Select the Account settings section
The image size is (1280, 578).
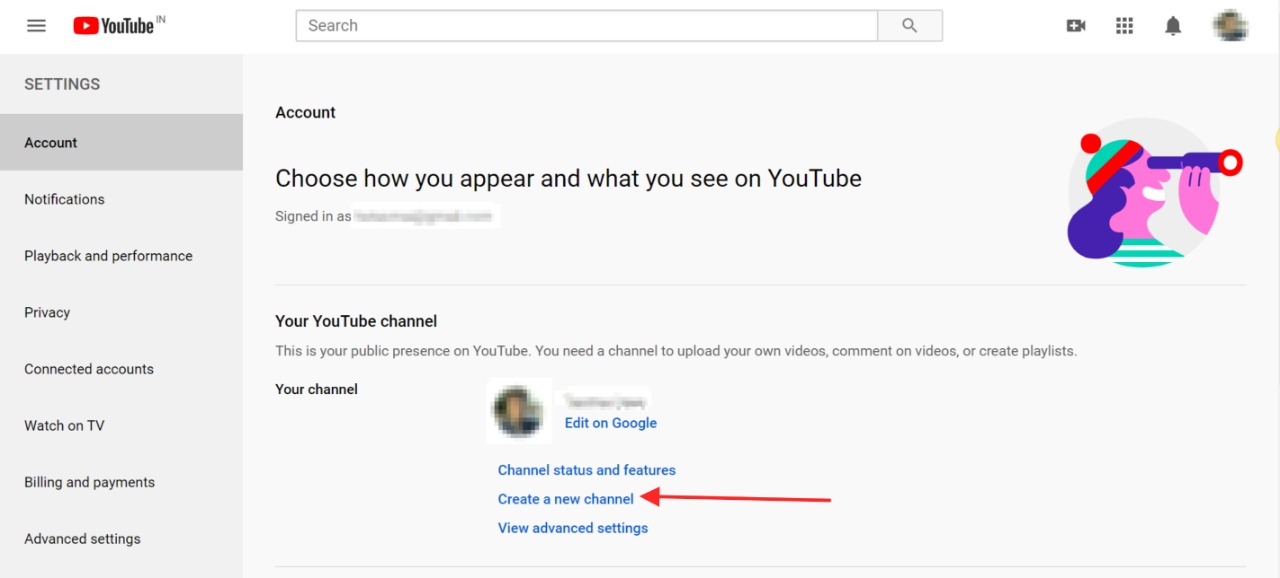click(50, 142)
